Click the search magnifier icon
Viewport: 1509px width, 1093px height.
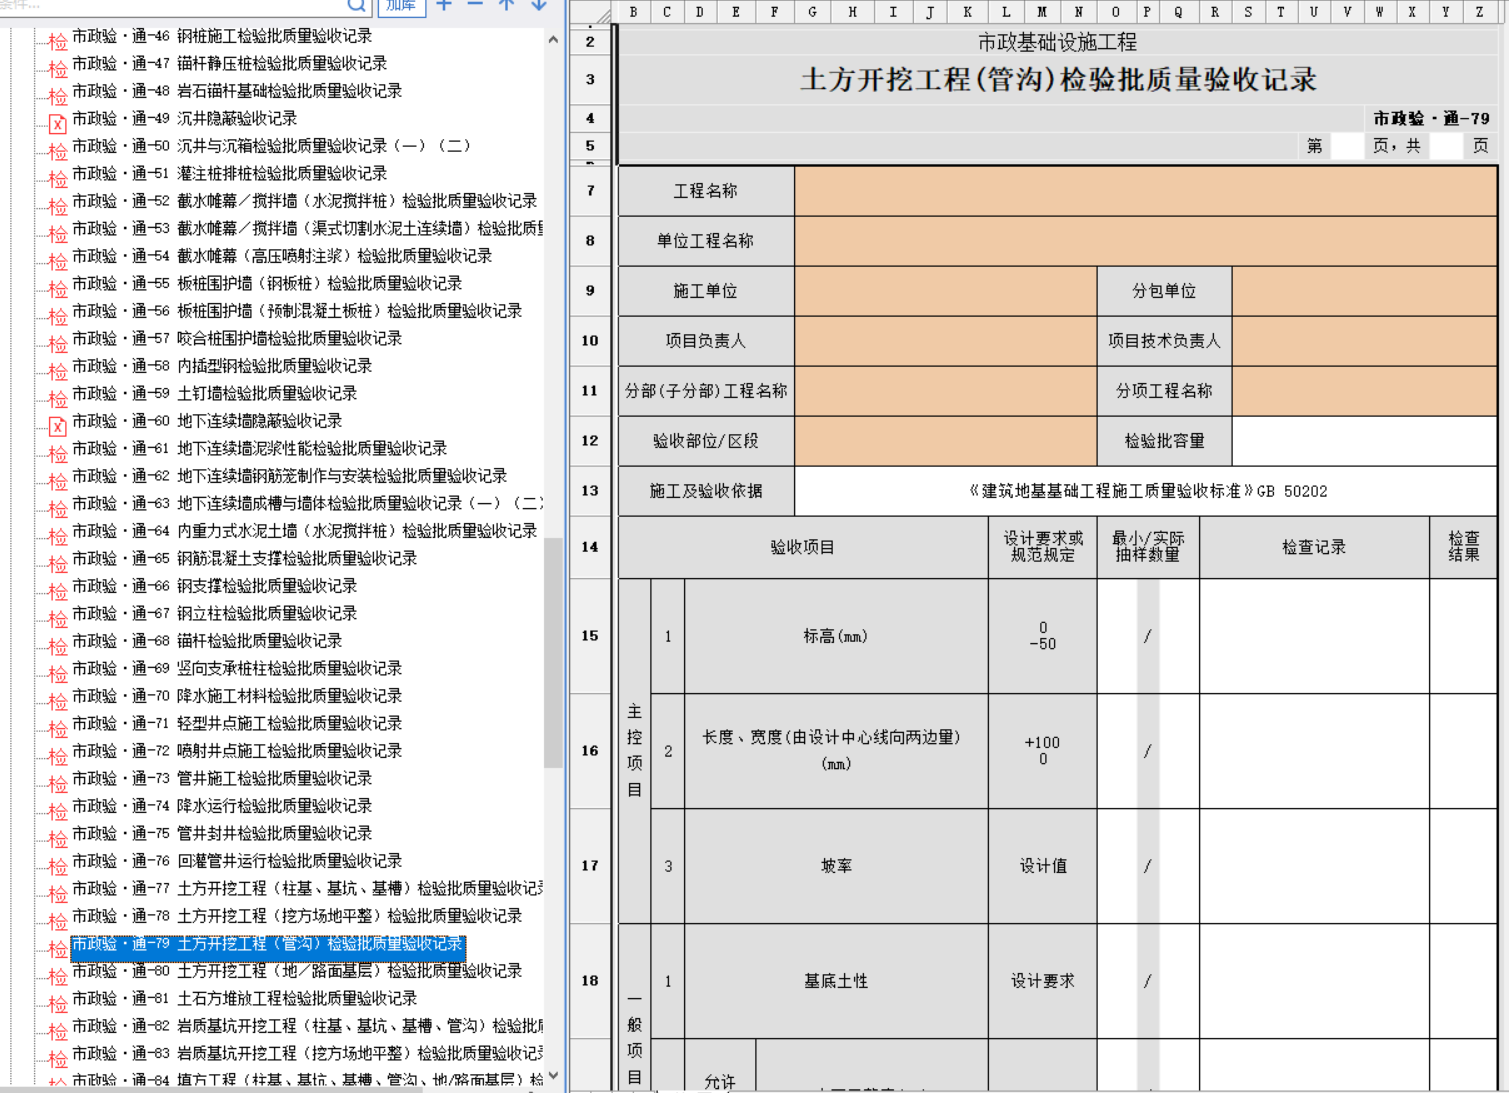tap(357, 5)
